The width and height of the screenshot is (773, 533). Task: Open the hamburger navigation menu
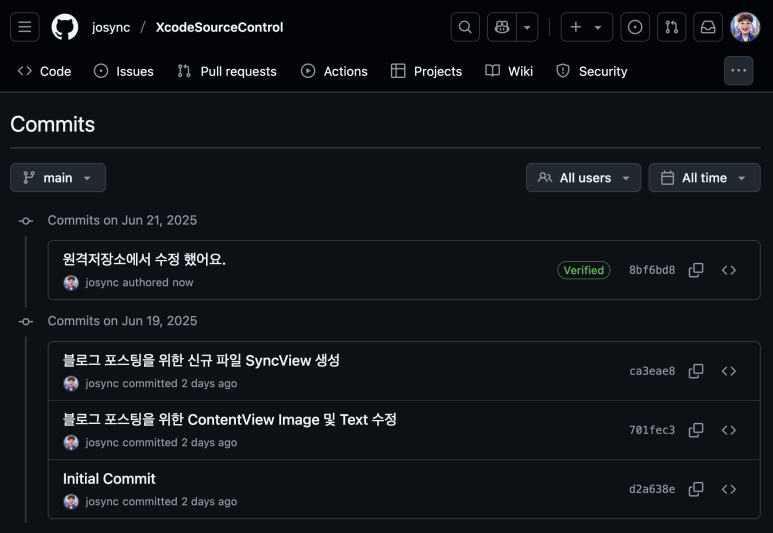25,27
